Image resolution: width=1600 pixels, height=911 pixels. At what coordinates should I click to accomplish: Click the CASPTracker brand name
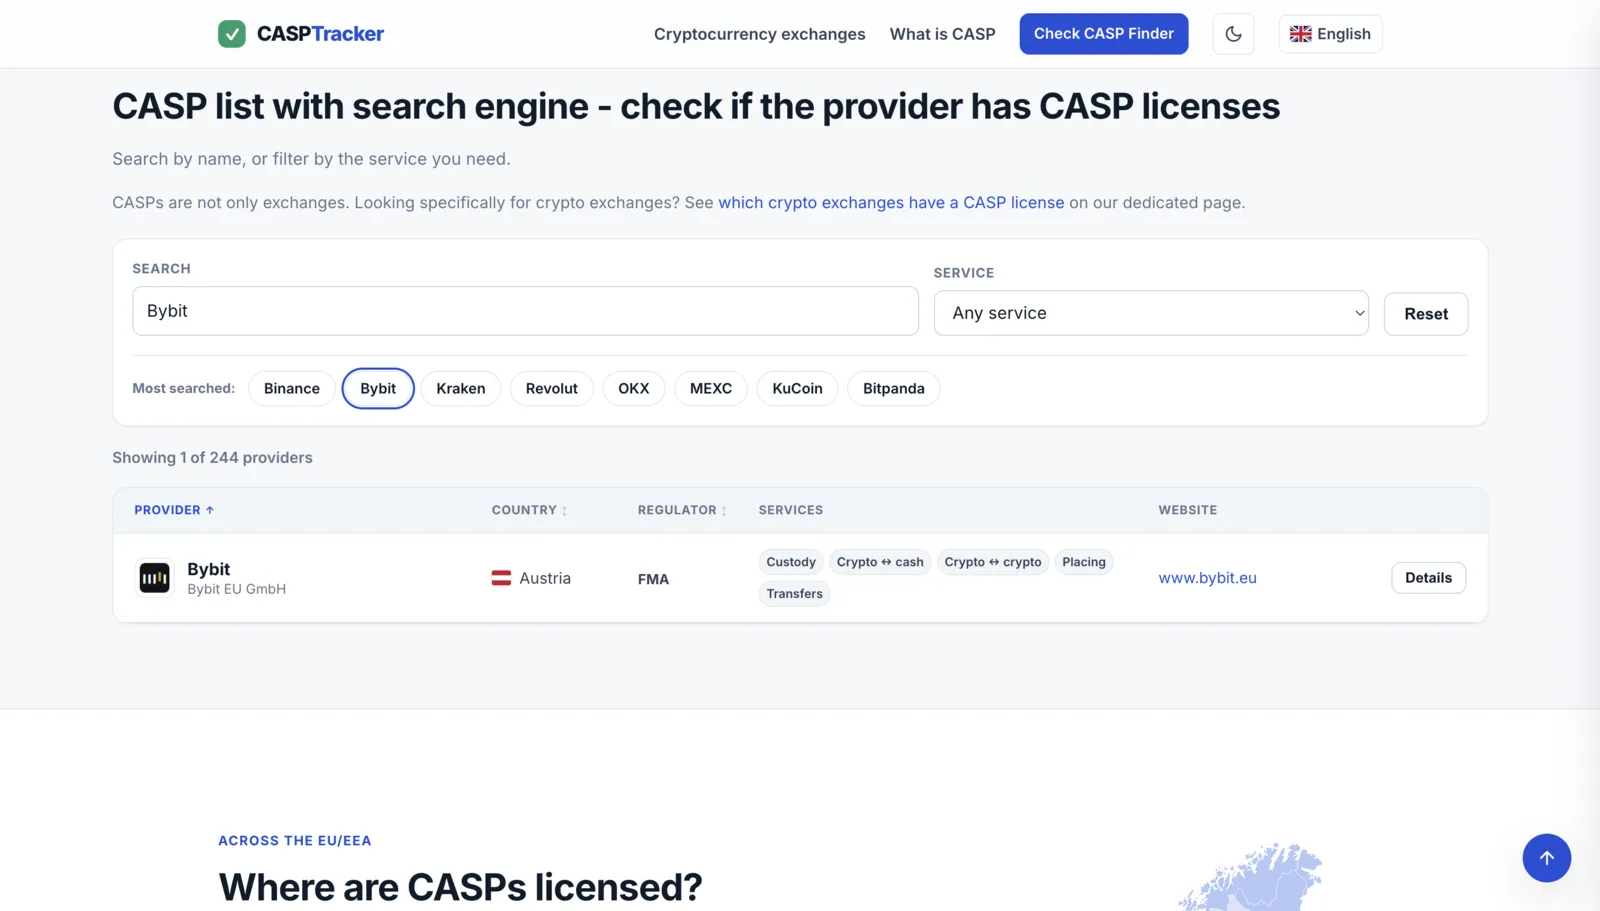click(320, 34)
